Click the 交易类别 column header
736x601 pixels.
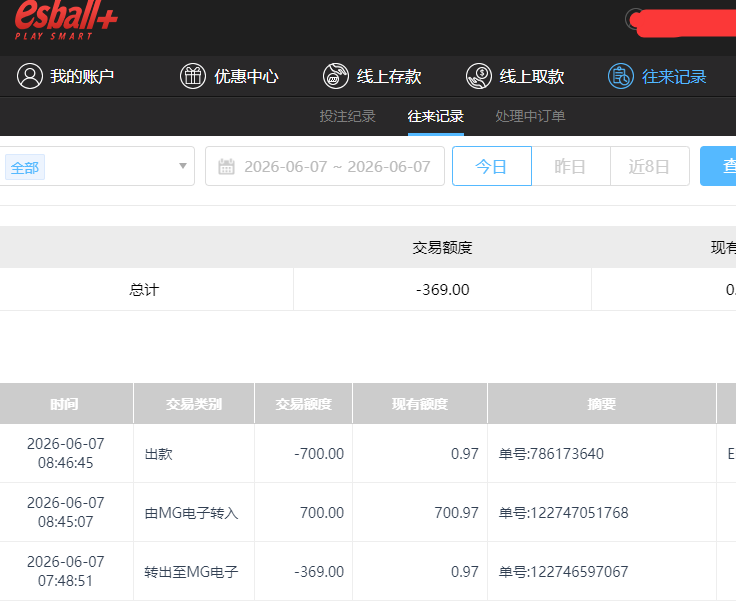coord(194,404)
